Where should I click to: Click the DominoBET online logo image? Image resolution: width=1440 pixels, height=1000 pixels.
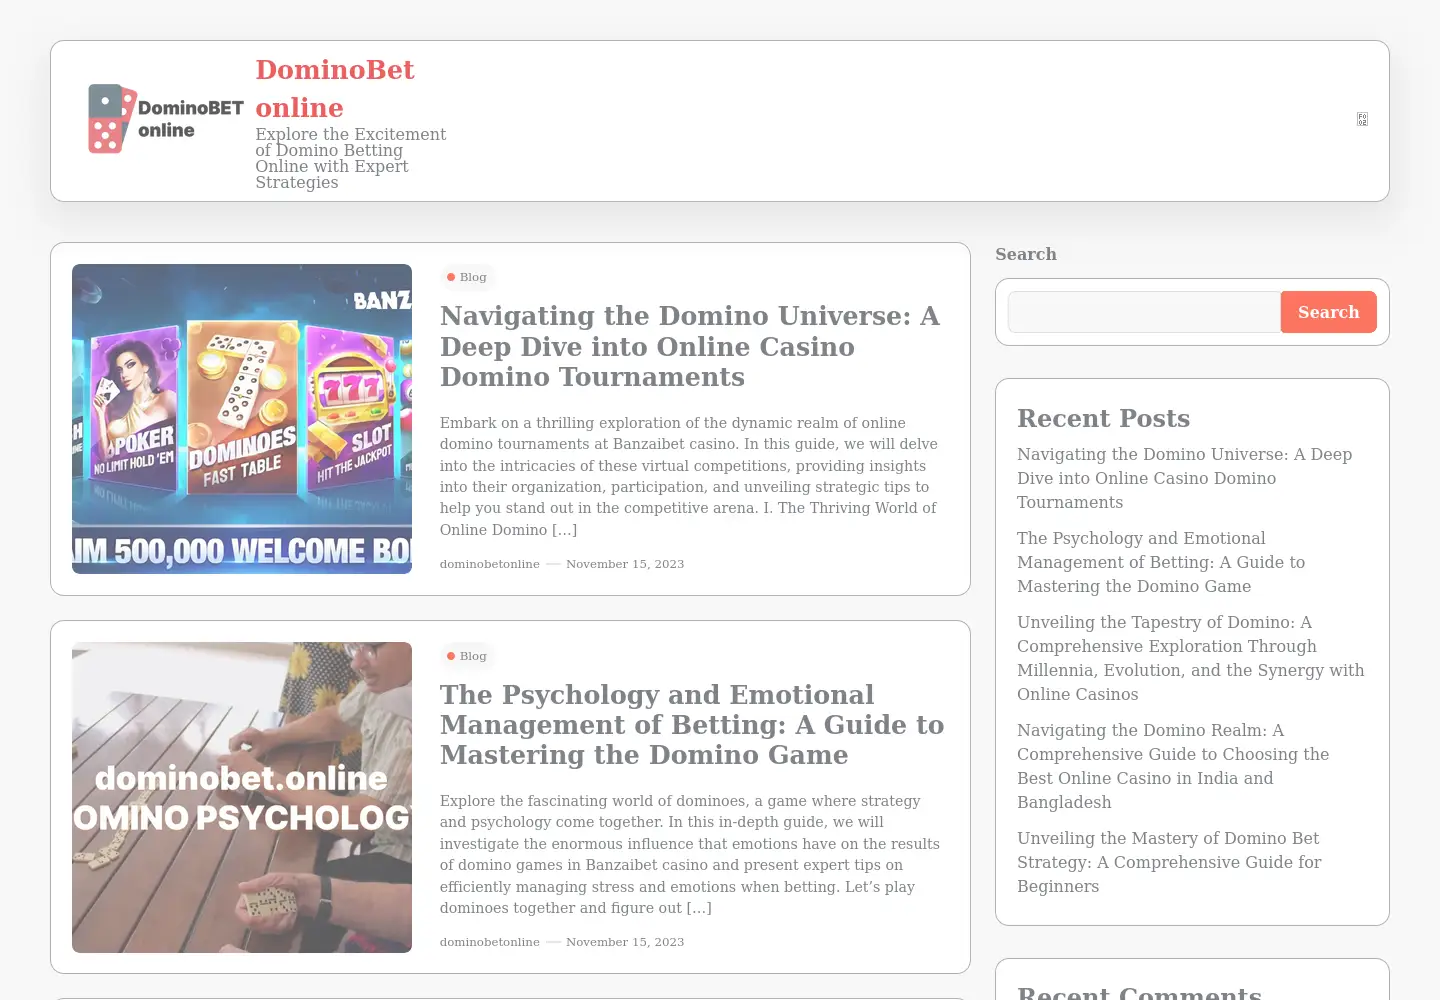166,119
